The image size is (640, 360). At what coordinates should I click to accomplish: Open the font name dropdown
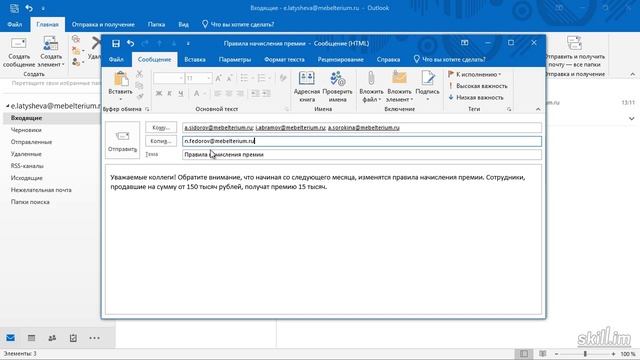point(181,78)
